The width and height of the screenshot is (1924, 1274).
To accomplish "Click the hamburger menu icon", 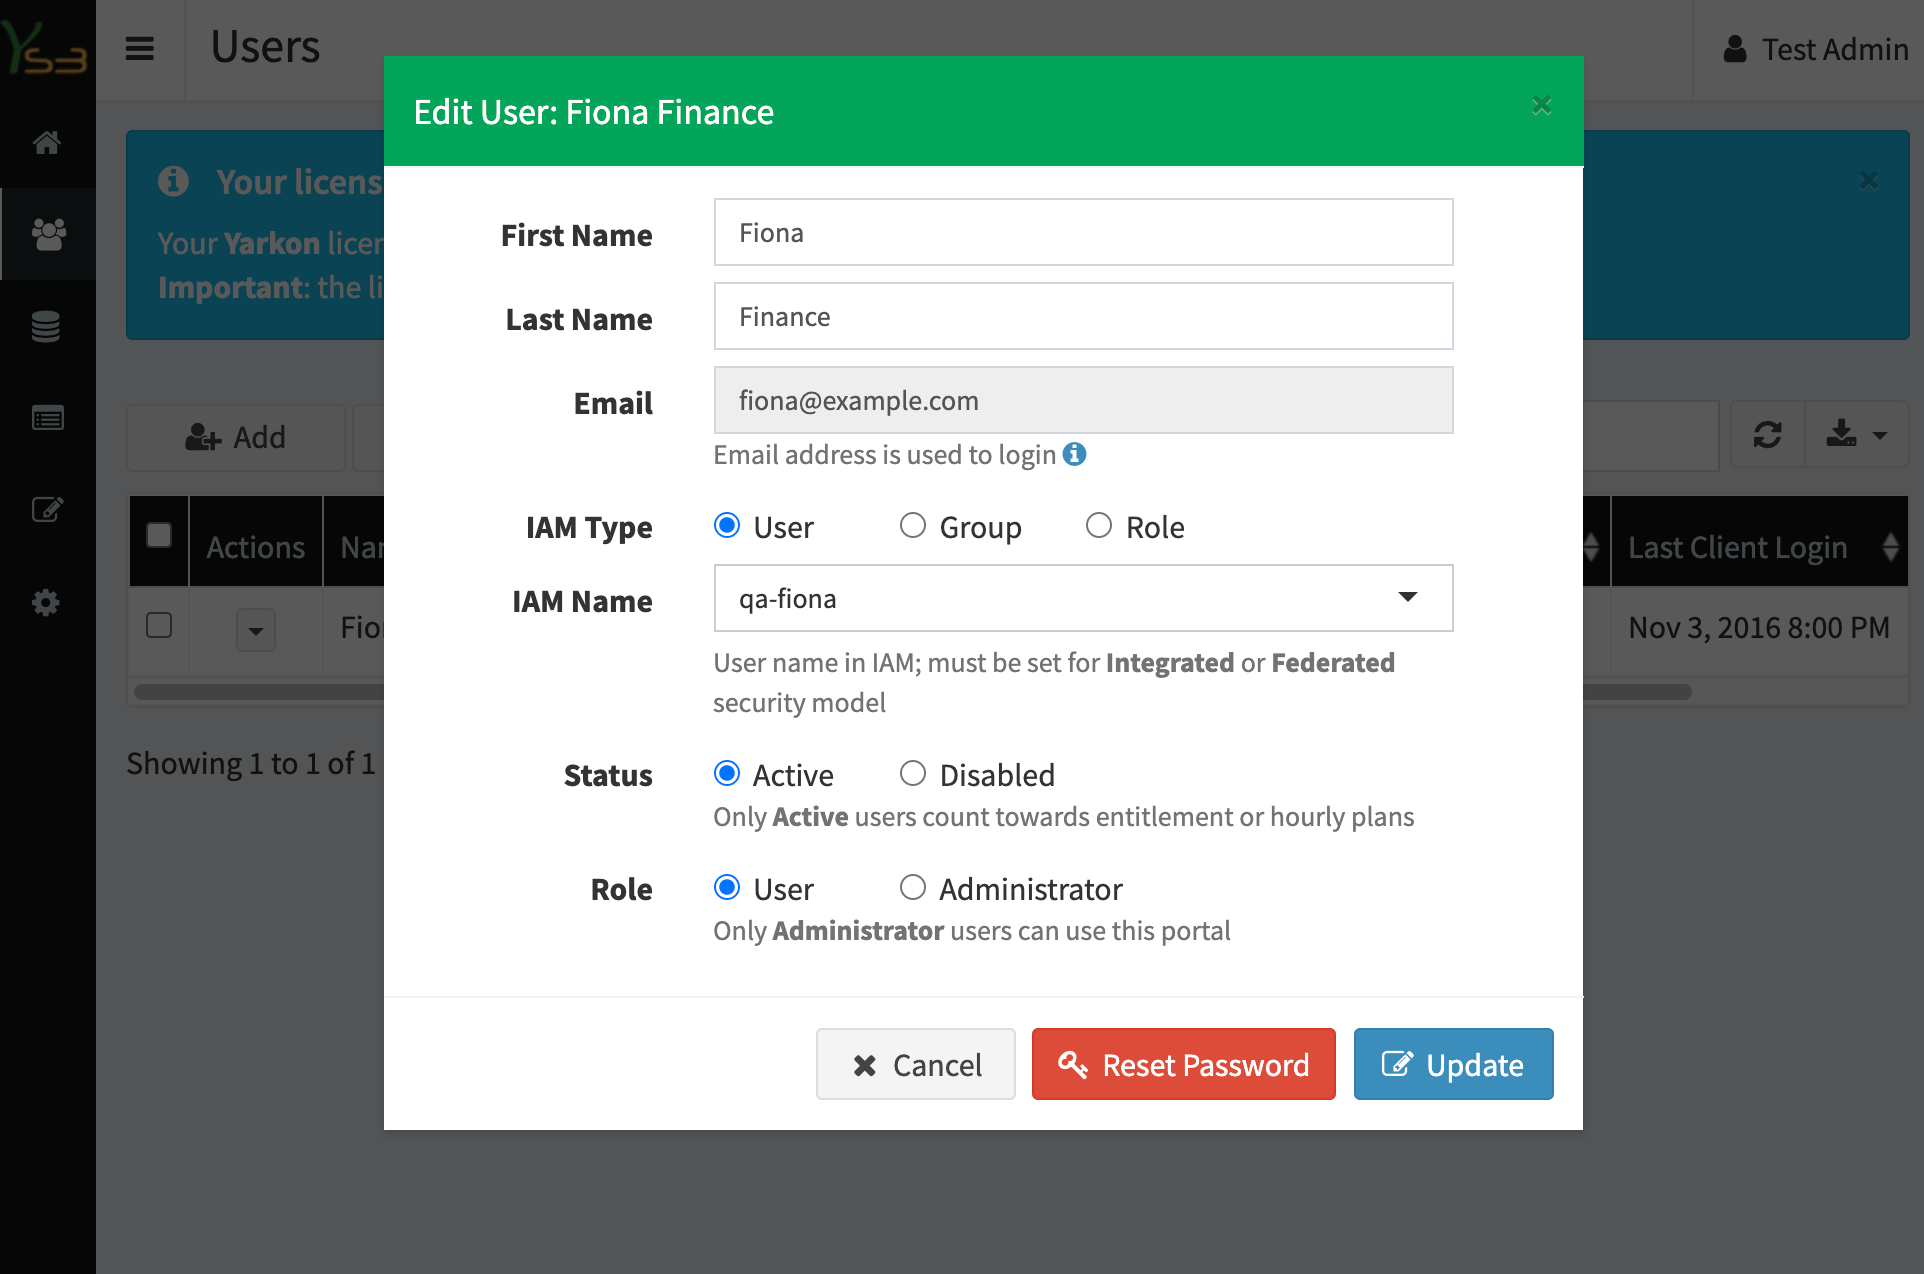I will (x=140, y=48).
